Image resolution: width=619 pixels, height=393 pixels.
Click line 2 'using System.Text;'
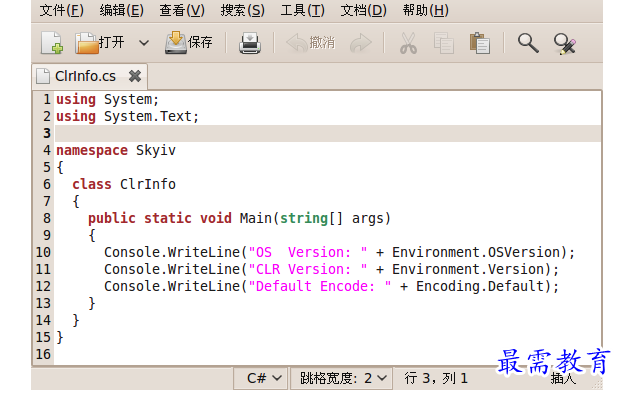tap(127, 116)
